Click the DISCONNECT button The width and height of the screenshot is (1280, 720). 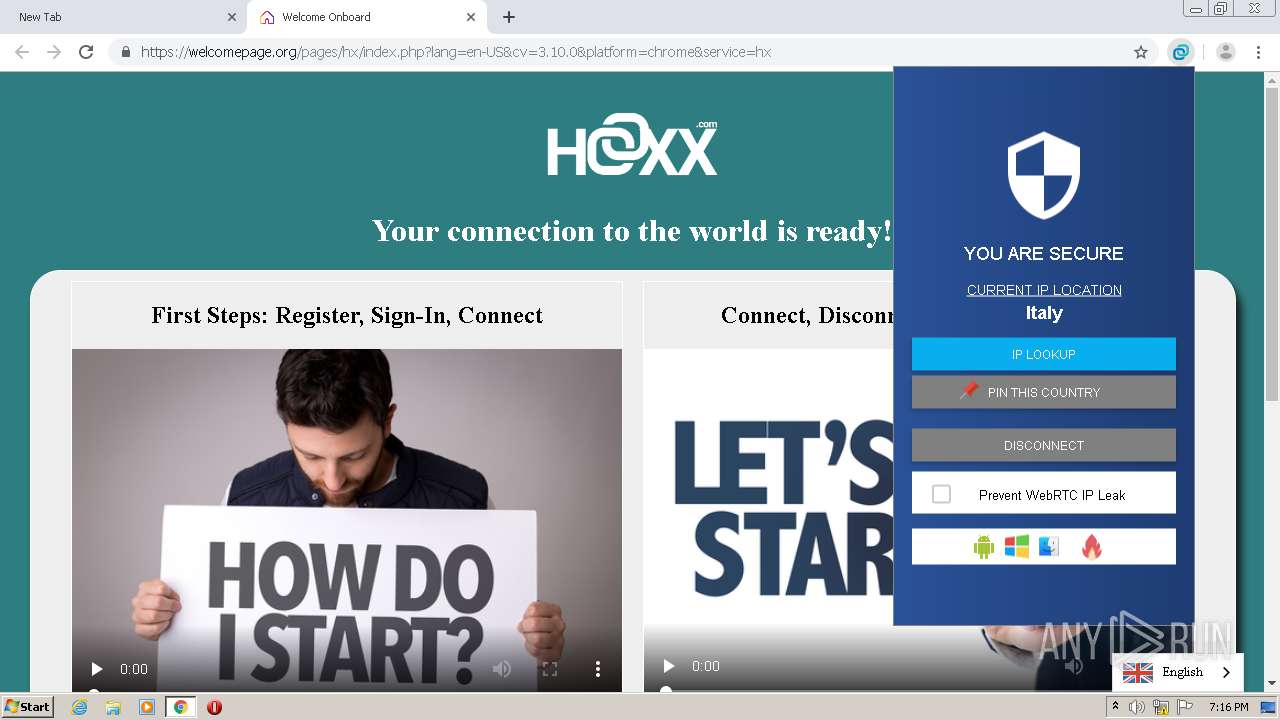click(1044, 445)
